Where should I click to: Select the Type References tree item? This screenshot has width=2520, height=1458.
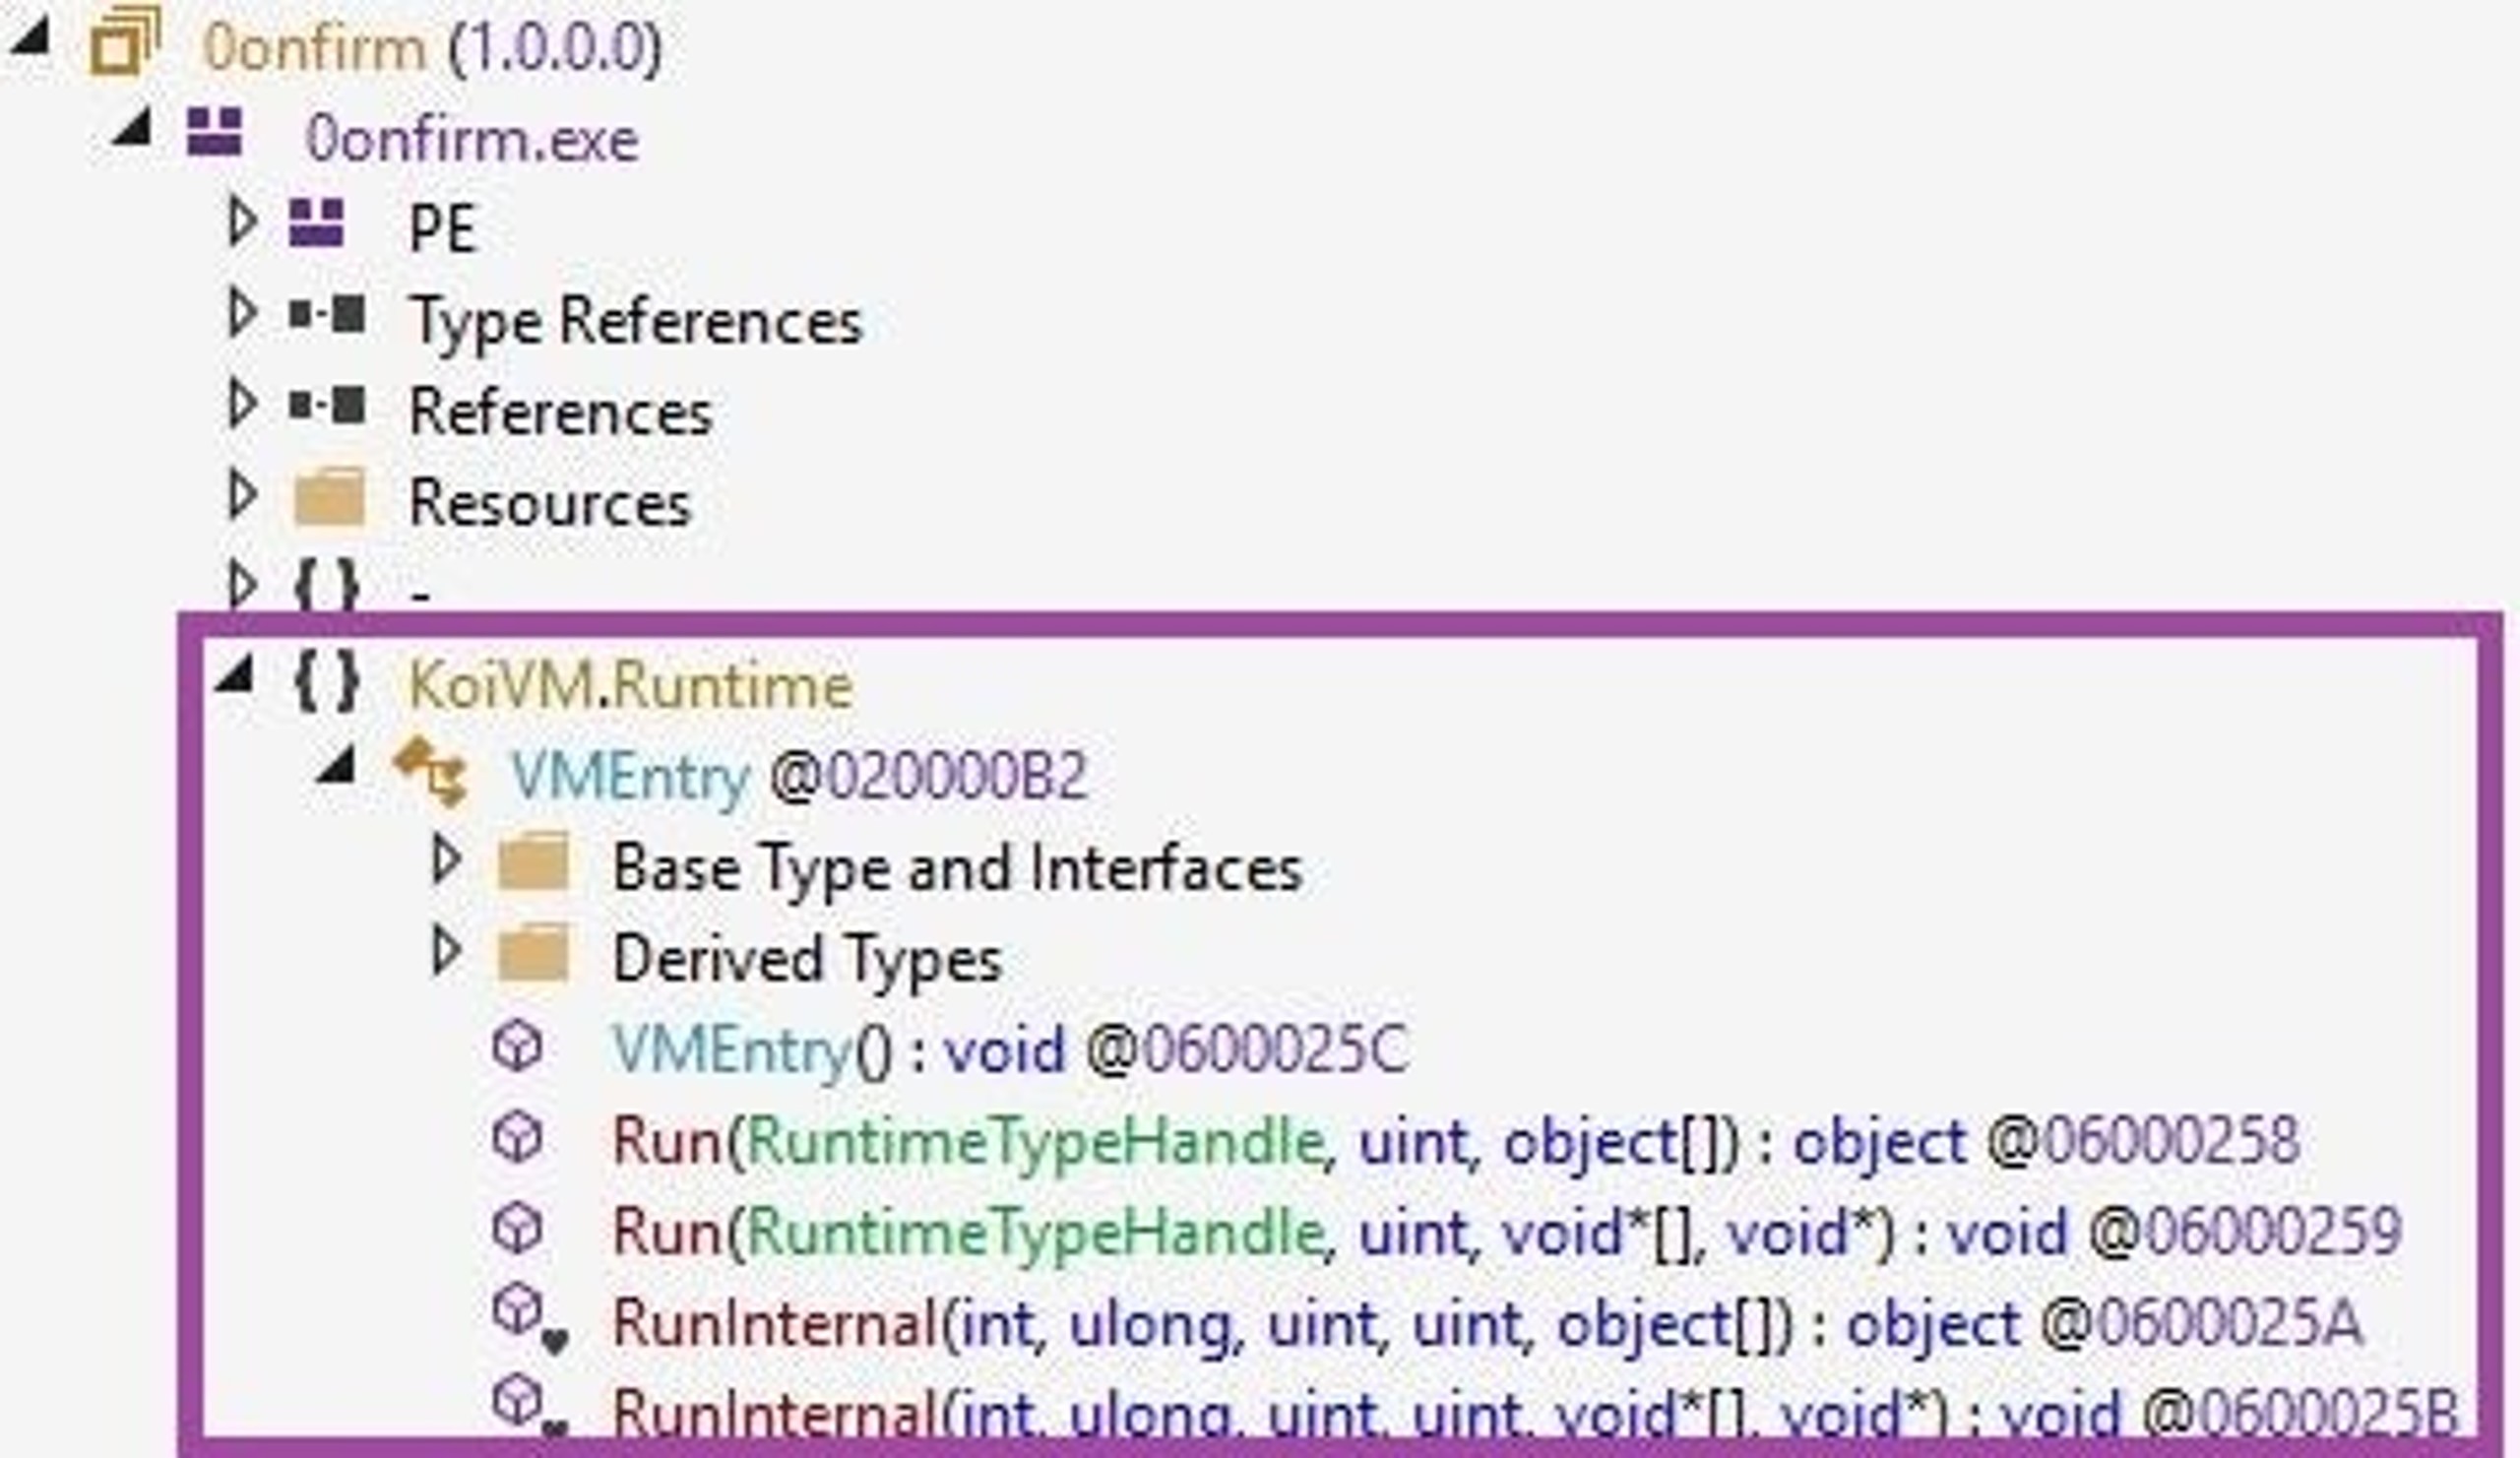tap(636, 323)
